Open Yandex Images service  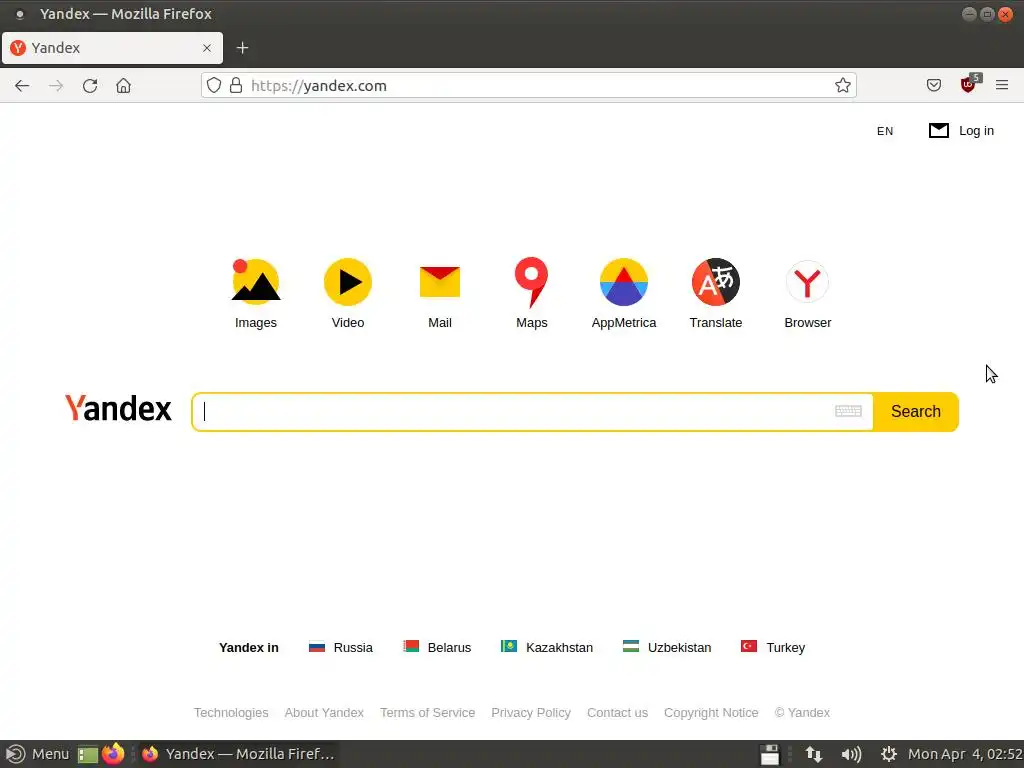point(255,293)
